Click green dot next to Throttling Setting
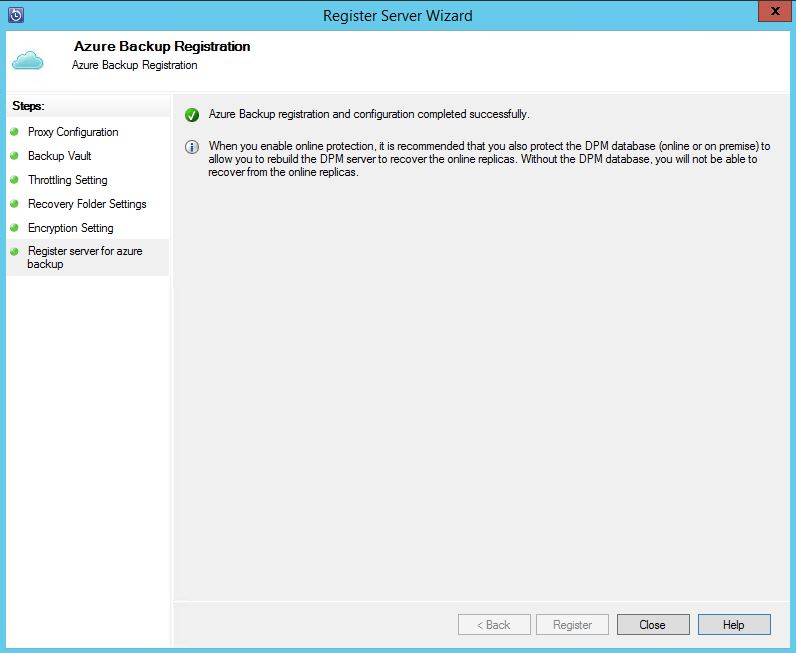796x653 pixels. (x=14, y=179)
